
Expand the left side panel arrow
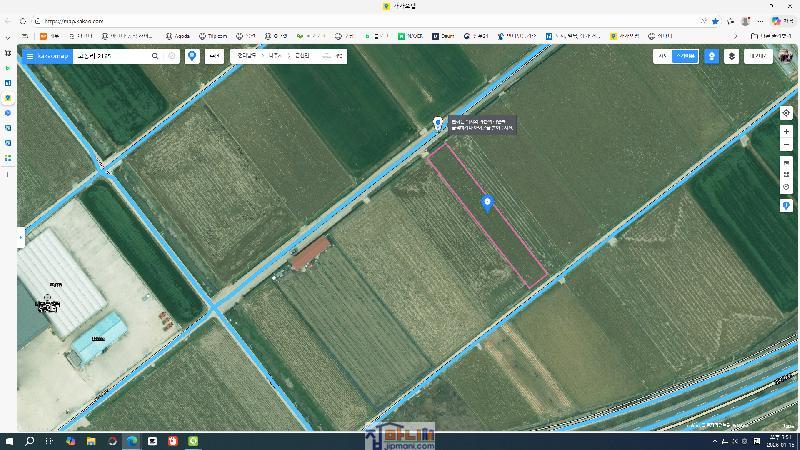coord(20,237)
